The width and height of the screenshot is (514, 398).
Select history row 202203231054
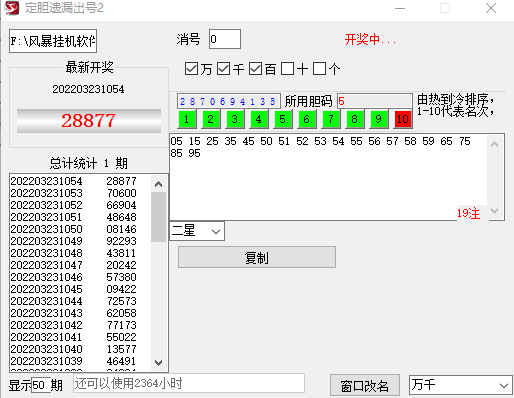[80, 181]
